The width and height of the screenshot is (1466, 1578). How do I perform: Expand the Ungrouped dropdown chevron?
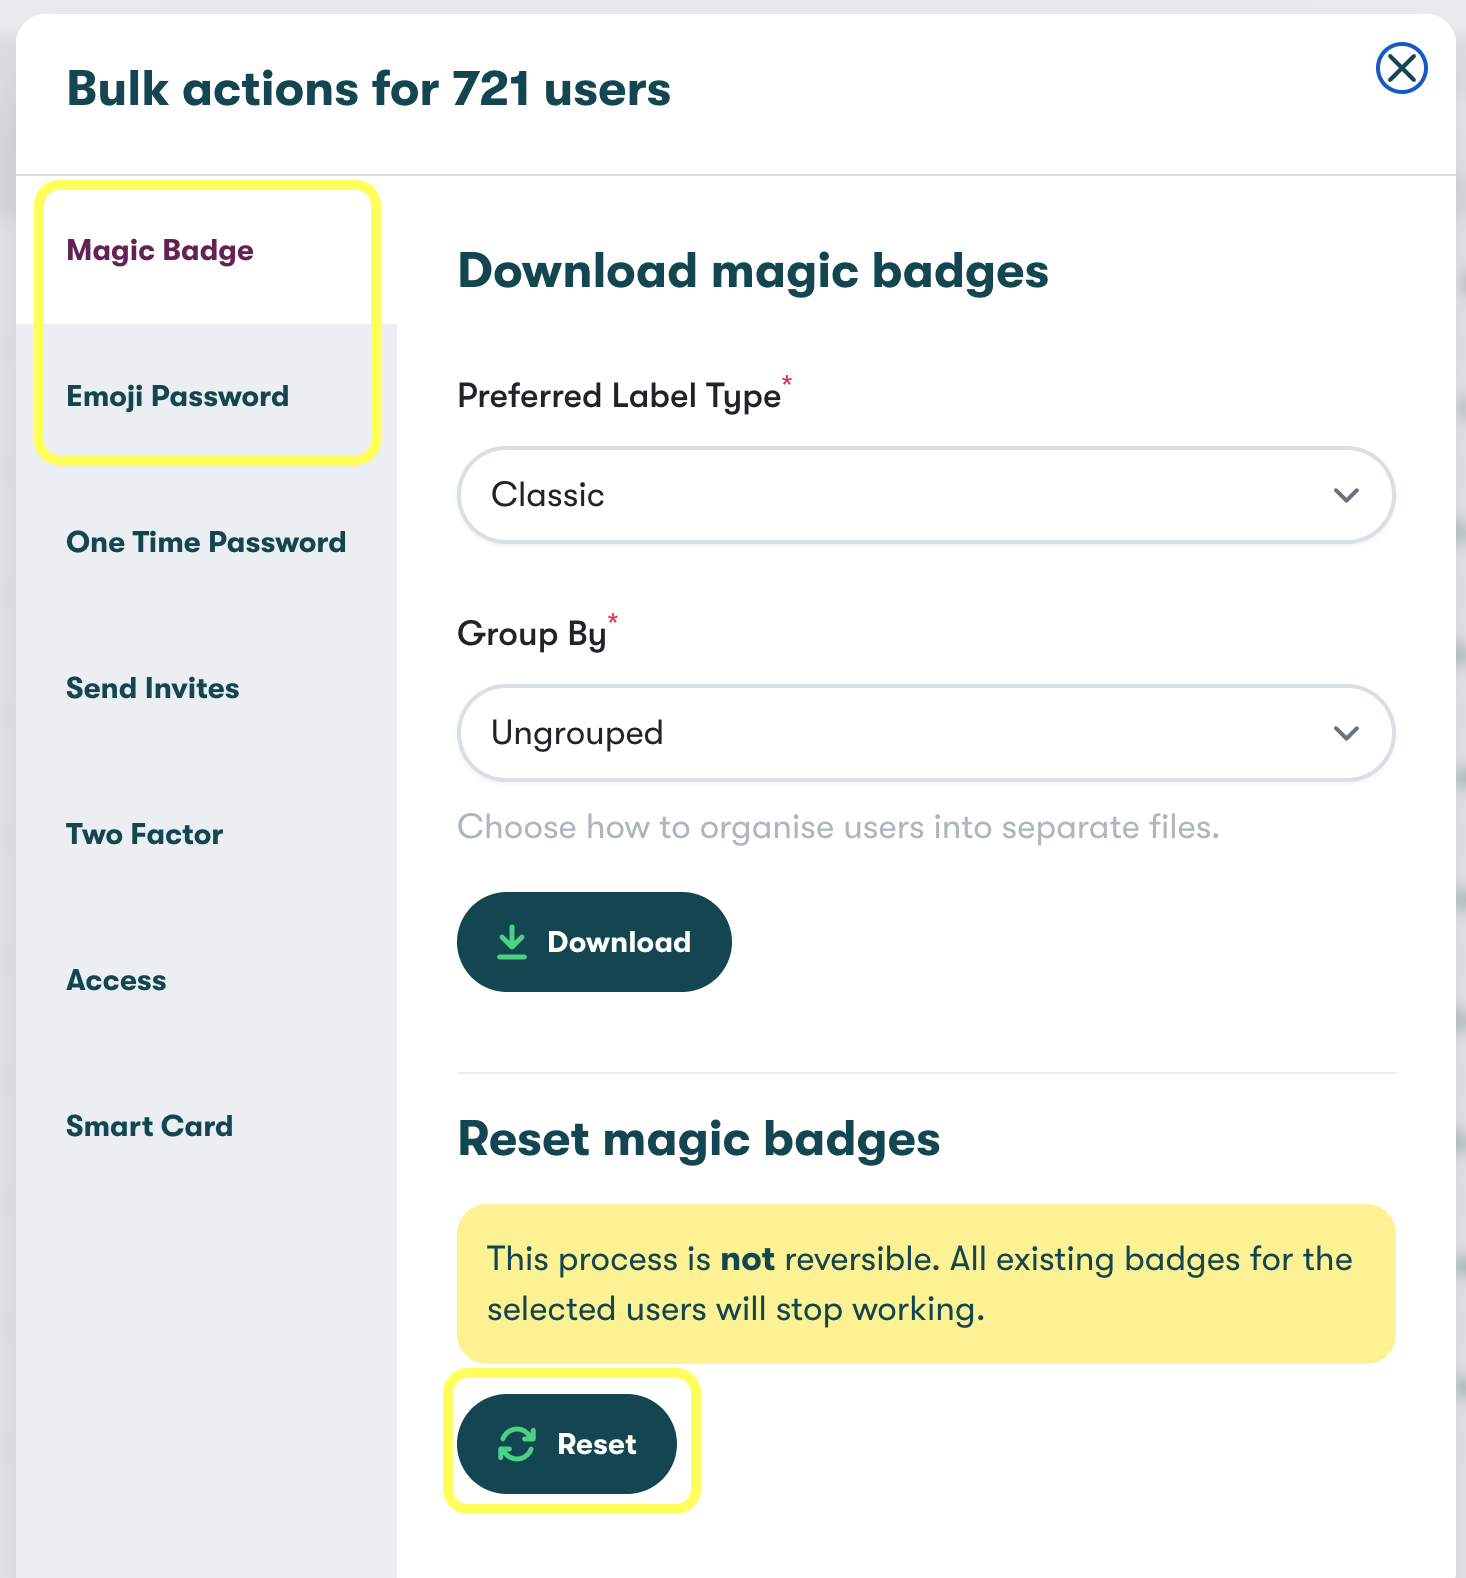click(x=1346, y=733)
